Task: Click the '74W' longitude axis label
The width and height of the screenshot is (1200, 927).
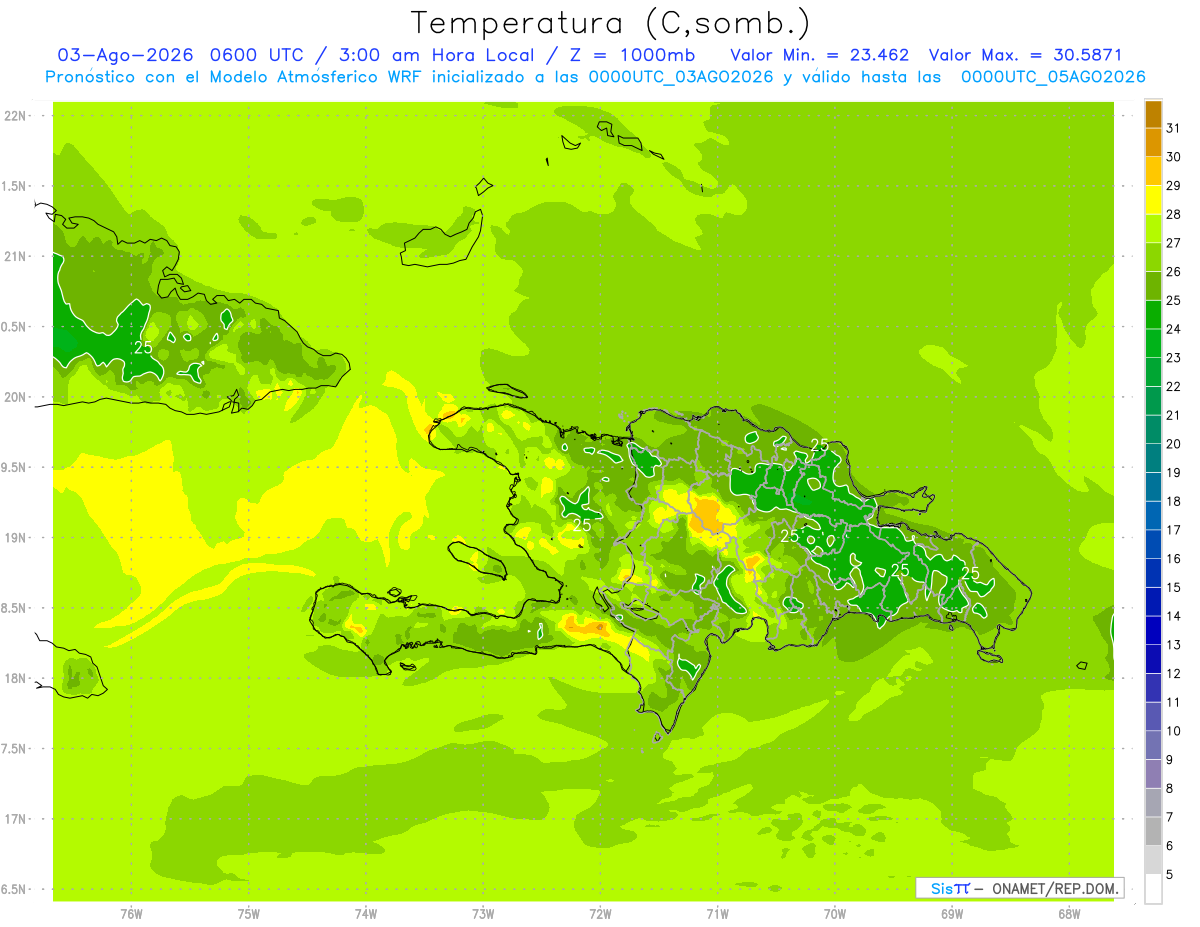Action: [365, 914]
